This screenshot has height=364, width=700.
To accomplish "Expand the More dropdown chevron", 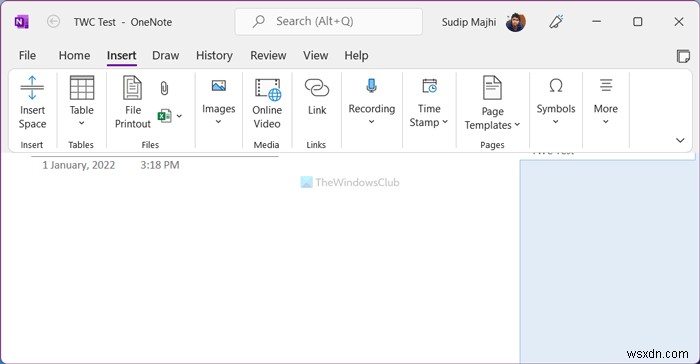I will [x=606, y=121].
